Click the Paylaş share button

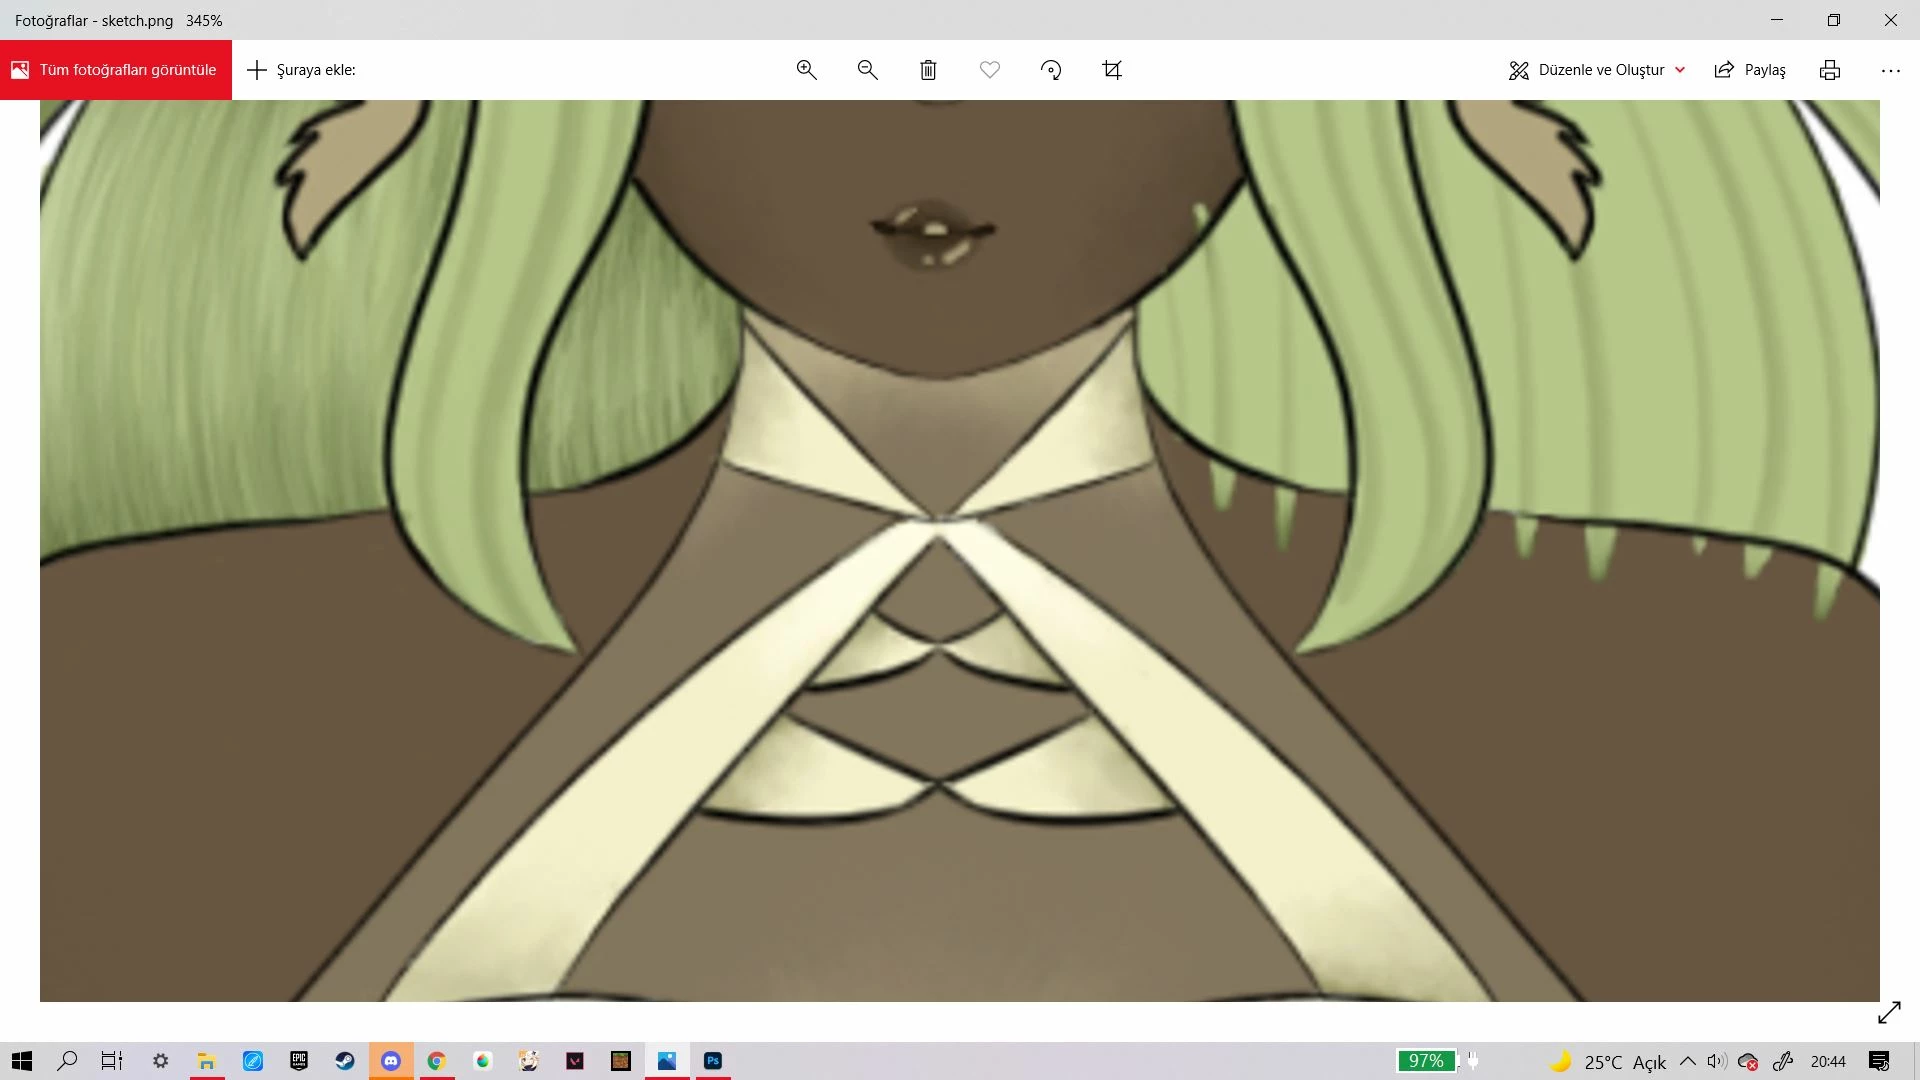(x=1750, y=70)
